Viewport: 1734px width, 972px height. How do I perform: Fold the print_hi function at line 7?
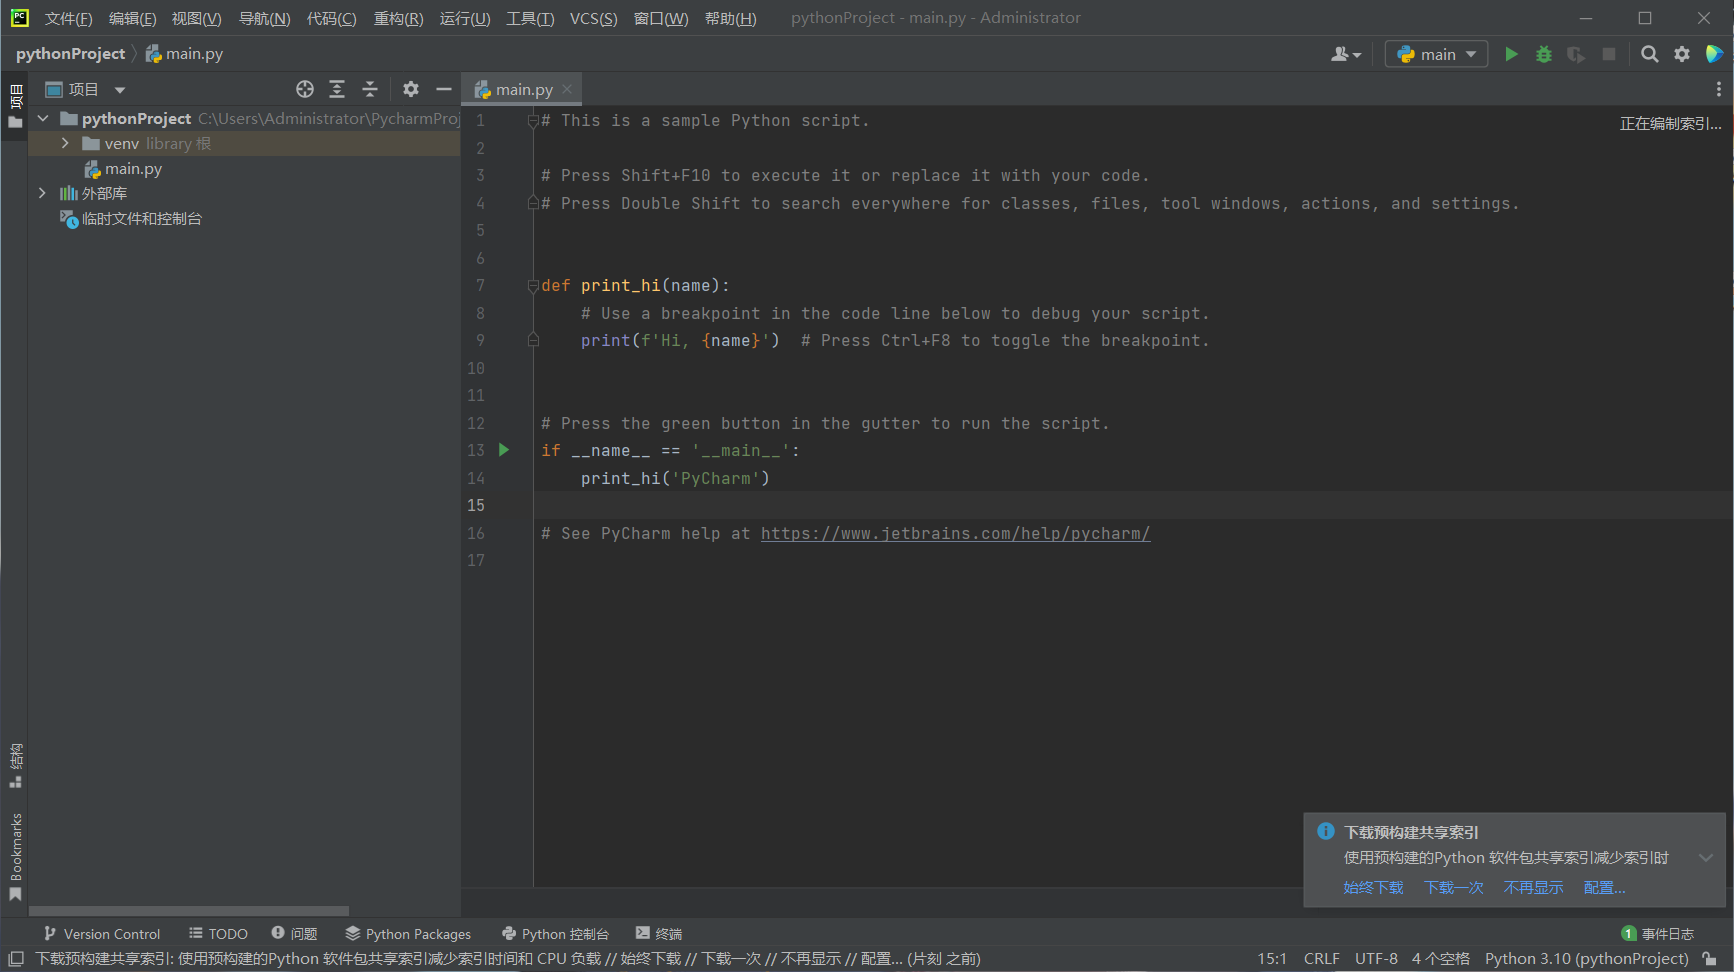pyautogui.click(x=533, y=286)
